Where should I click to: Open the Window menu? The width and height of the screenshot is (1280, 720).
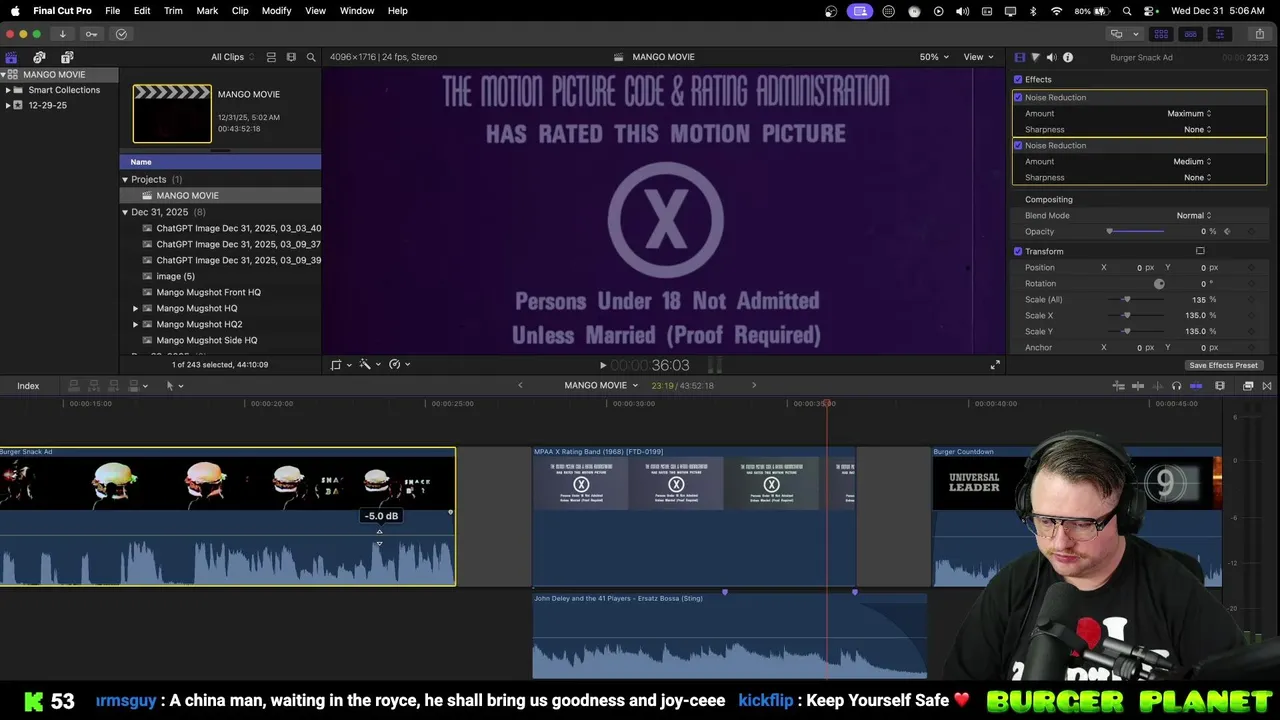click(x=357, y=11)
